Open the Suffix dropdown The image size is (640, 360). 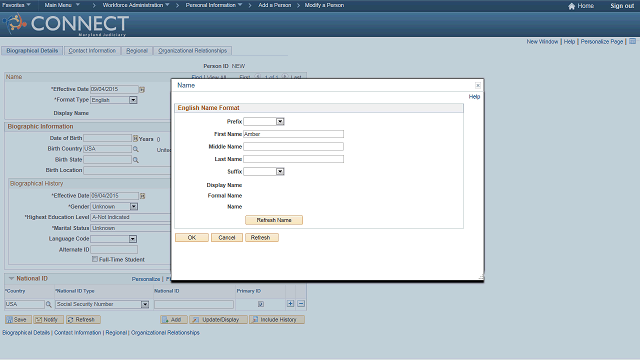[280, 171]
